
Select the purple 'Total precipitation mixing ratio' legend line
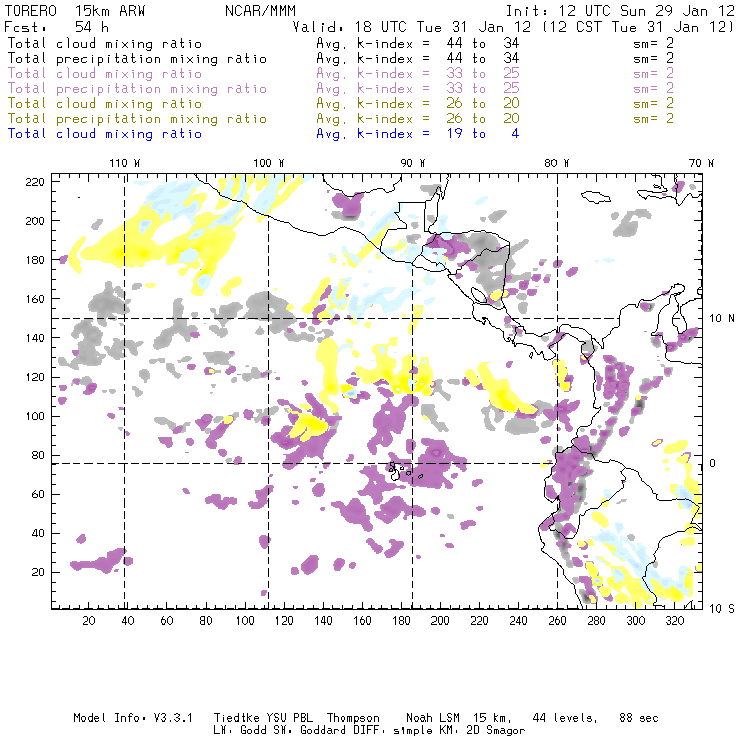(x=137, y=89)
